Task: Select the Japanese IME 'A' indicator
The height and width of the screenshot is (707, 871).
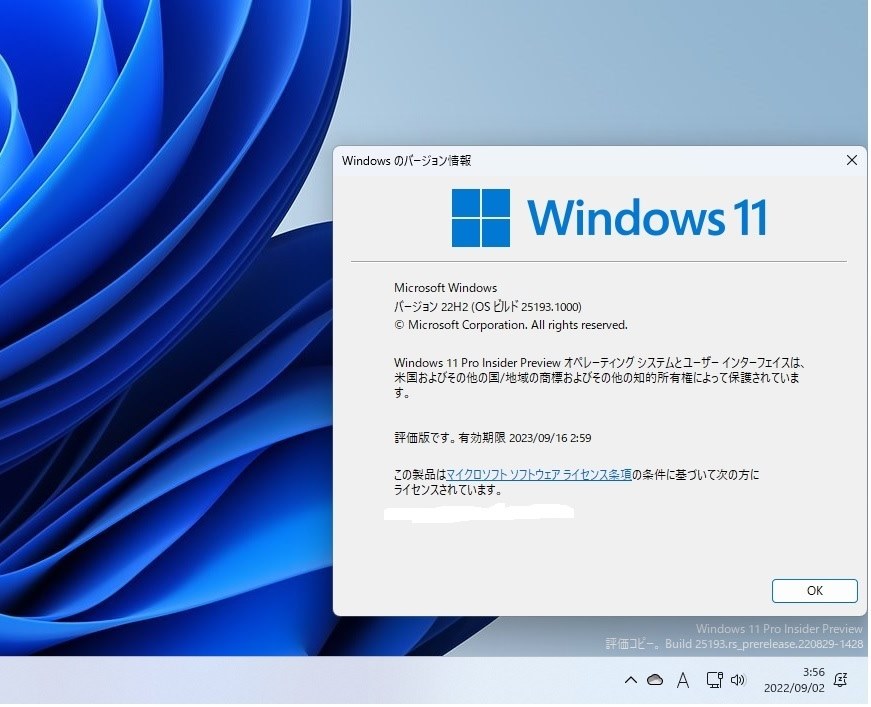Action: [x=683, y=680]
